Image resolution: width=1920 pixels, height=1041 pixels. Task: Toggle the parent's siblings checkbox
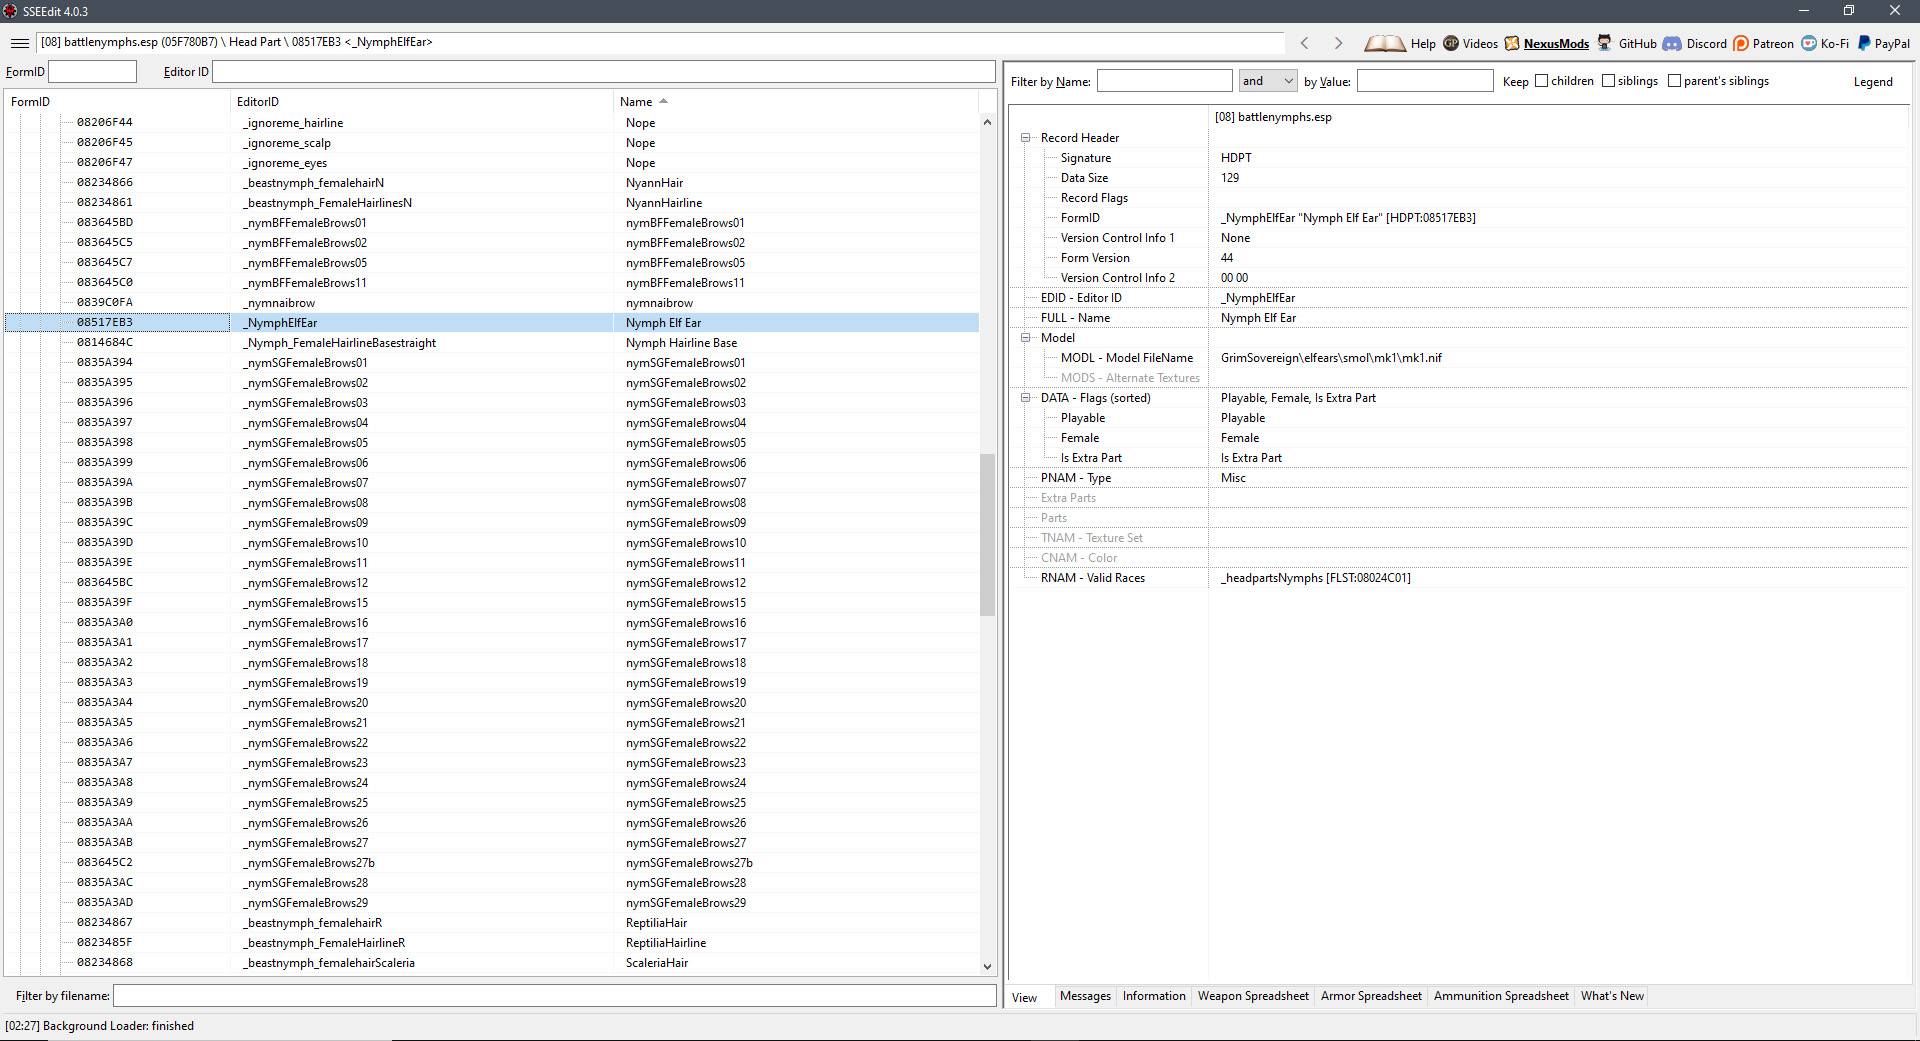(1674, 81)
